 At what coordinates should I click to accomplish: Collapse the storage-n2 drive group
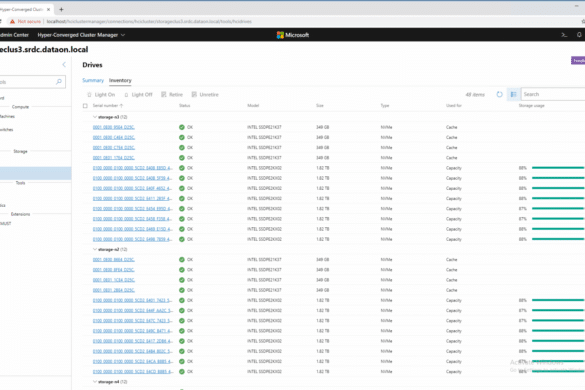95,249
